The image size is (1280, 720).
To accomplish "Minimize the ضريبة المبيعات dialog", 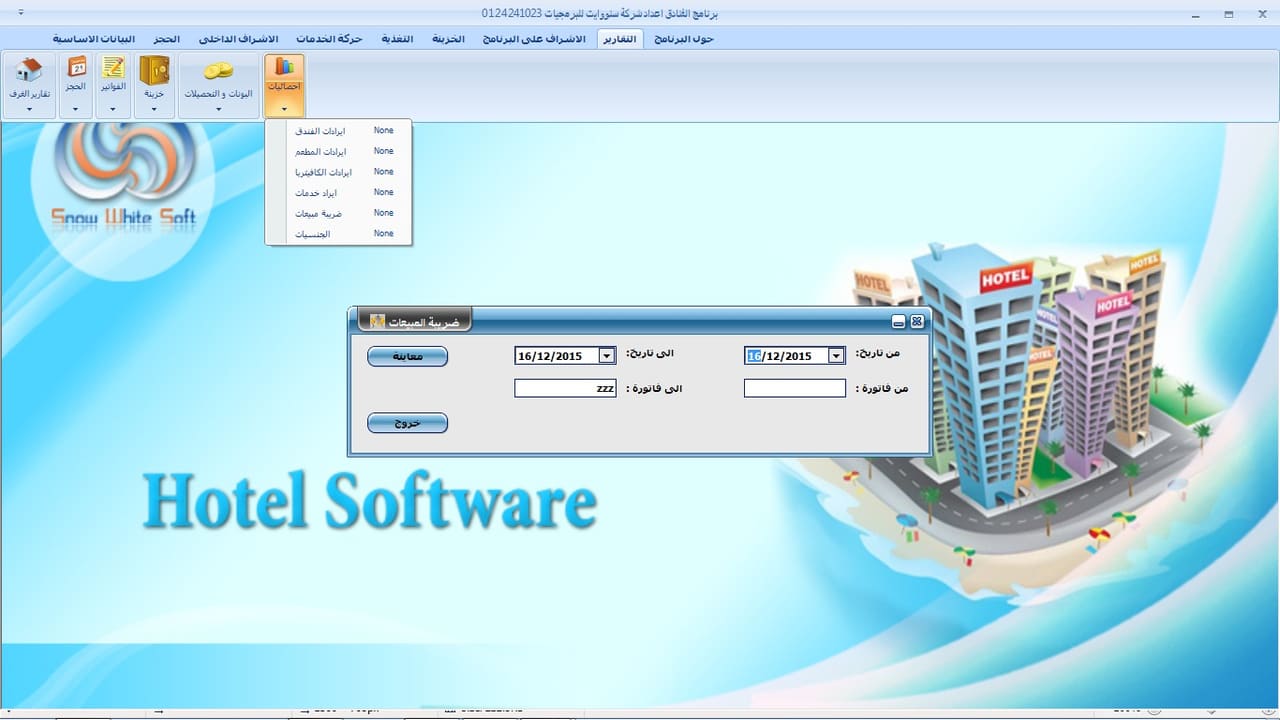I will (899, 322).
